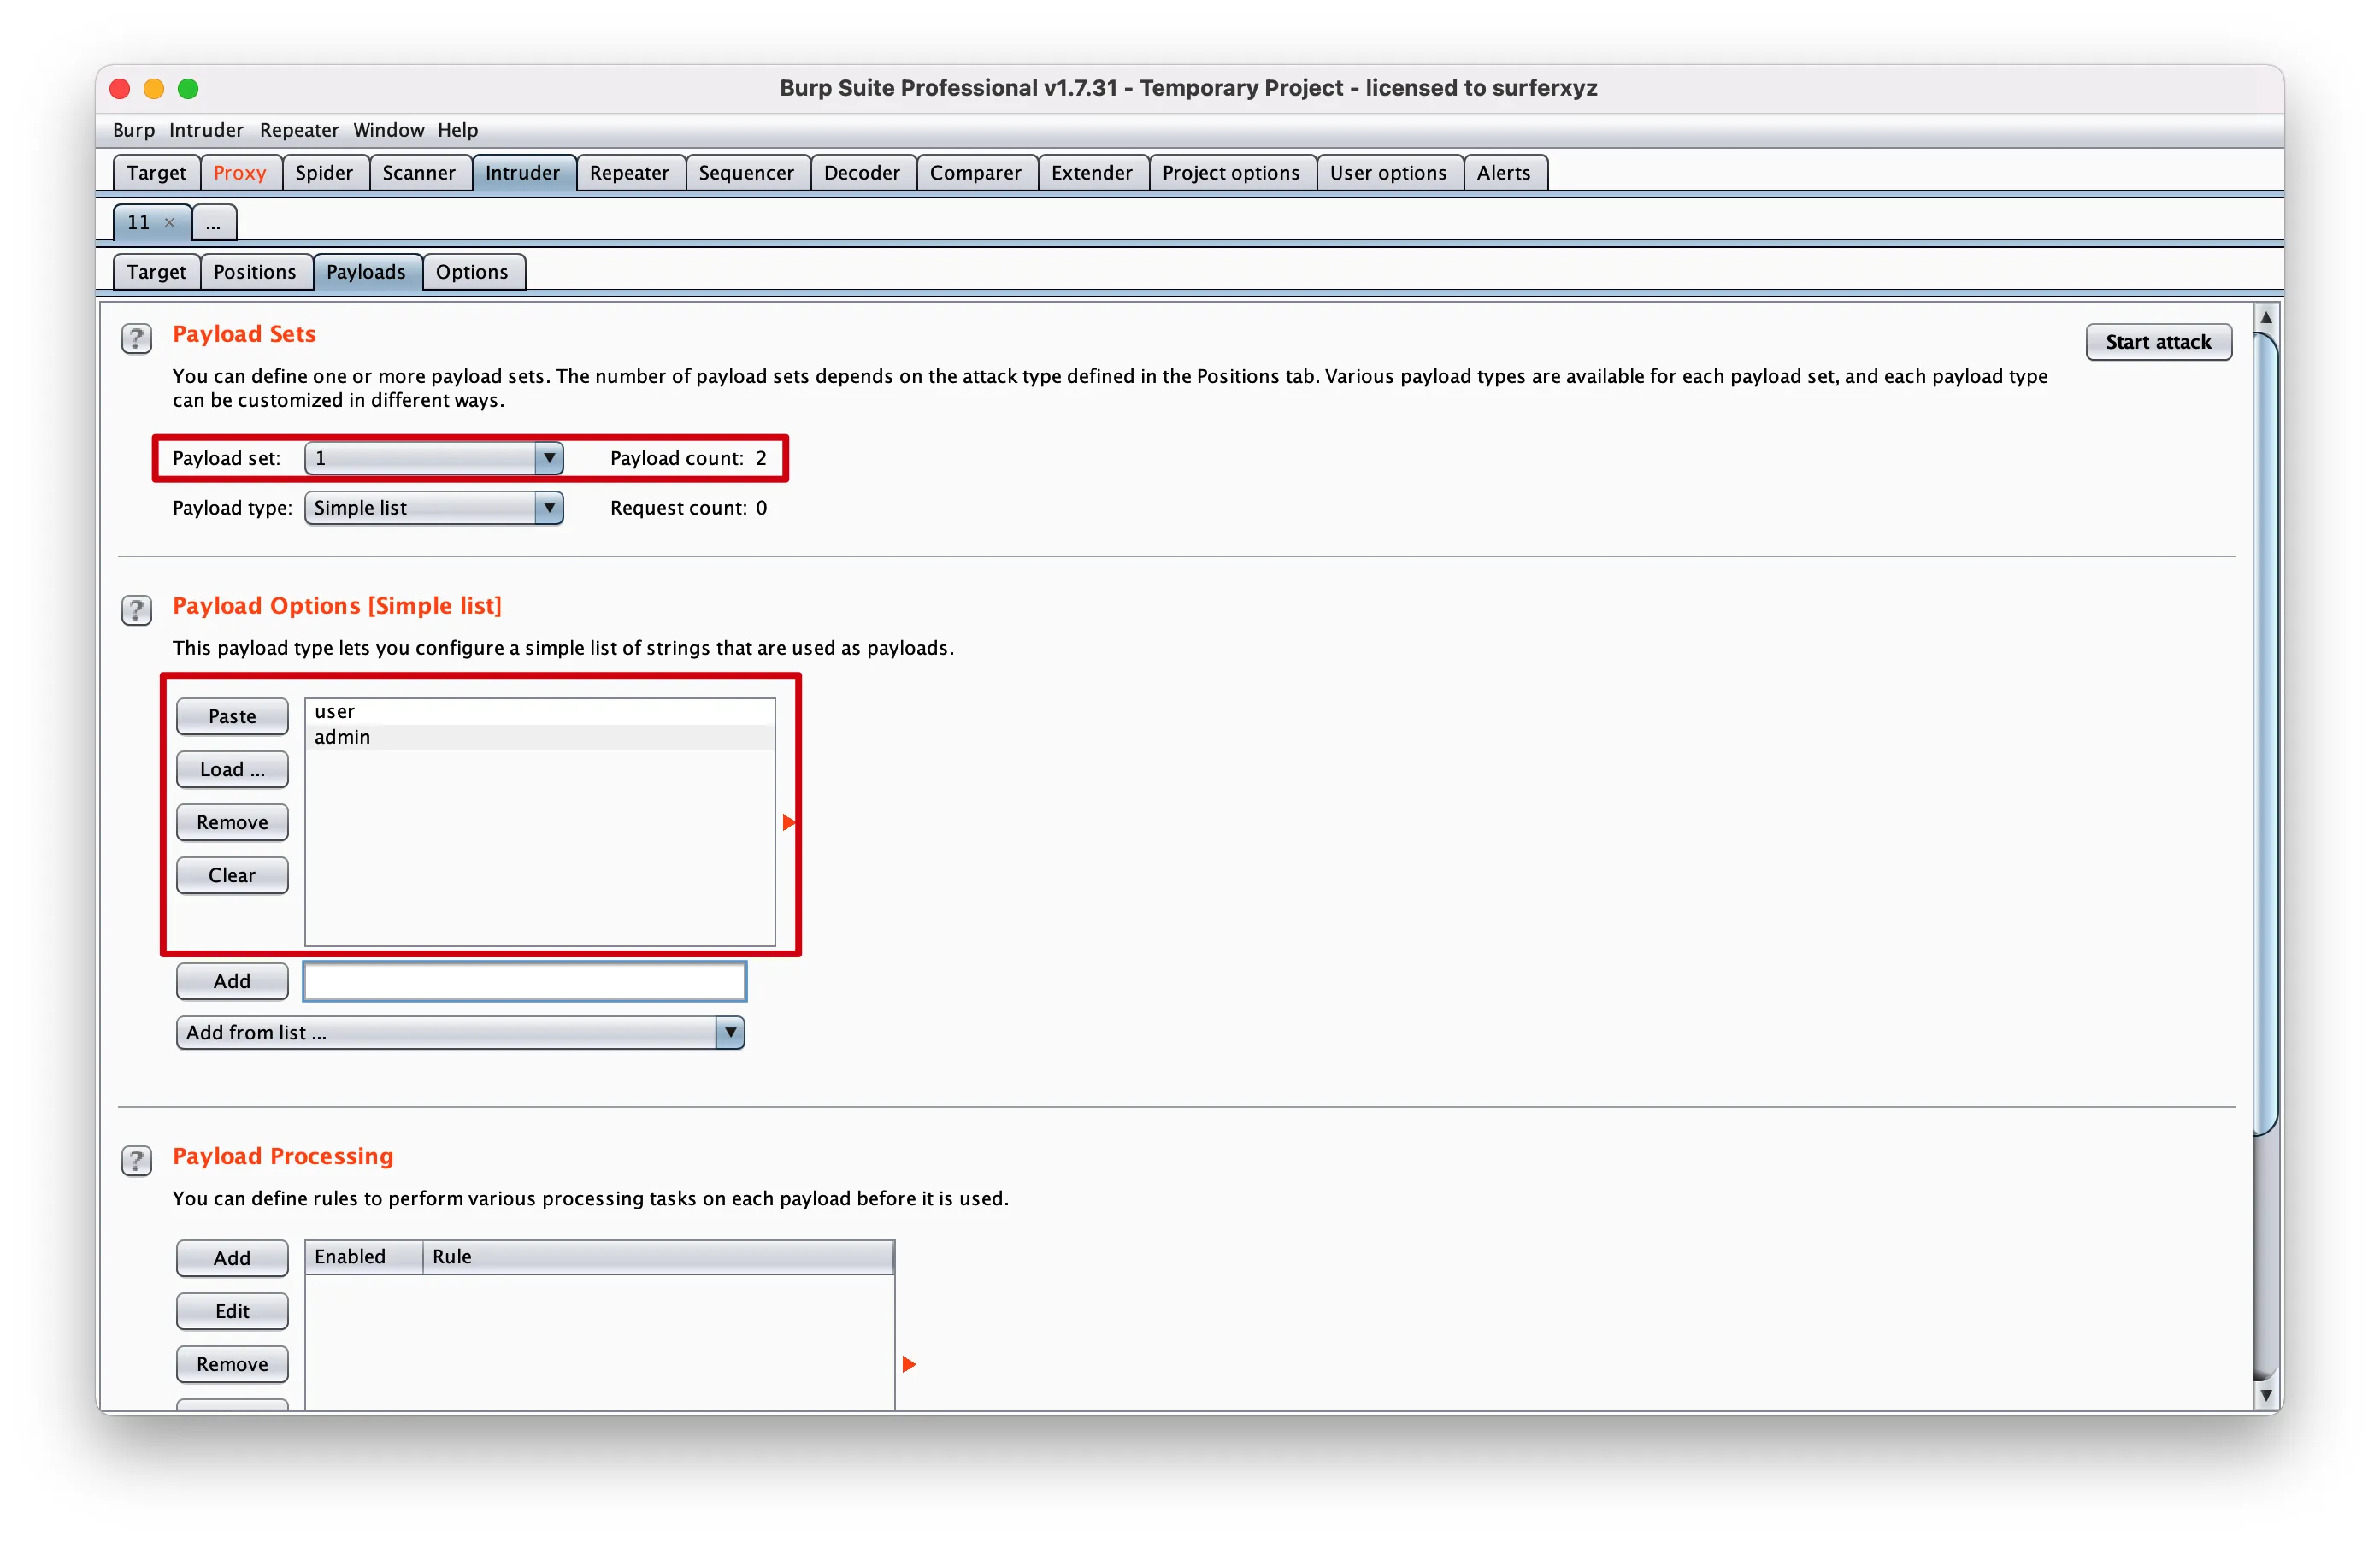Select the Payloads sub-tab
Screen dimensions: 2380x1542
(x=366, y=272)
